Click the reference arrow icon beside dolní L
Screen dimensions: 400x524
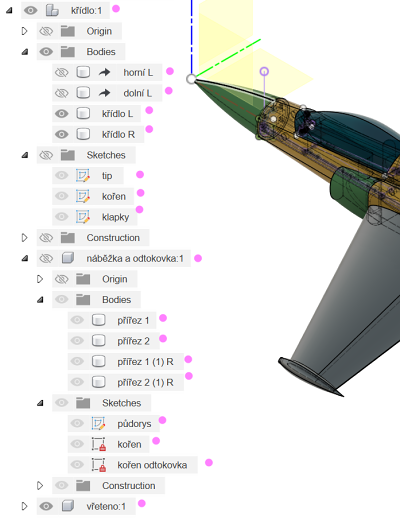click(105, 93)
